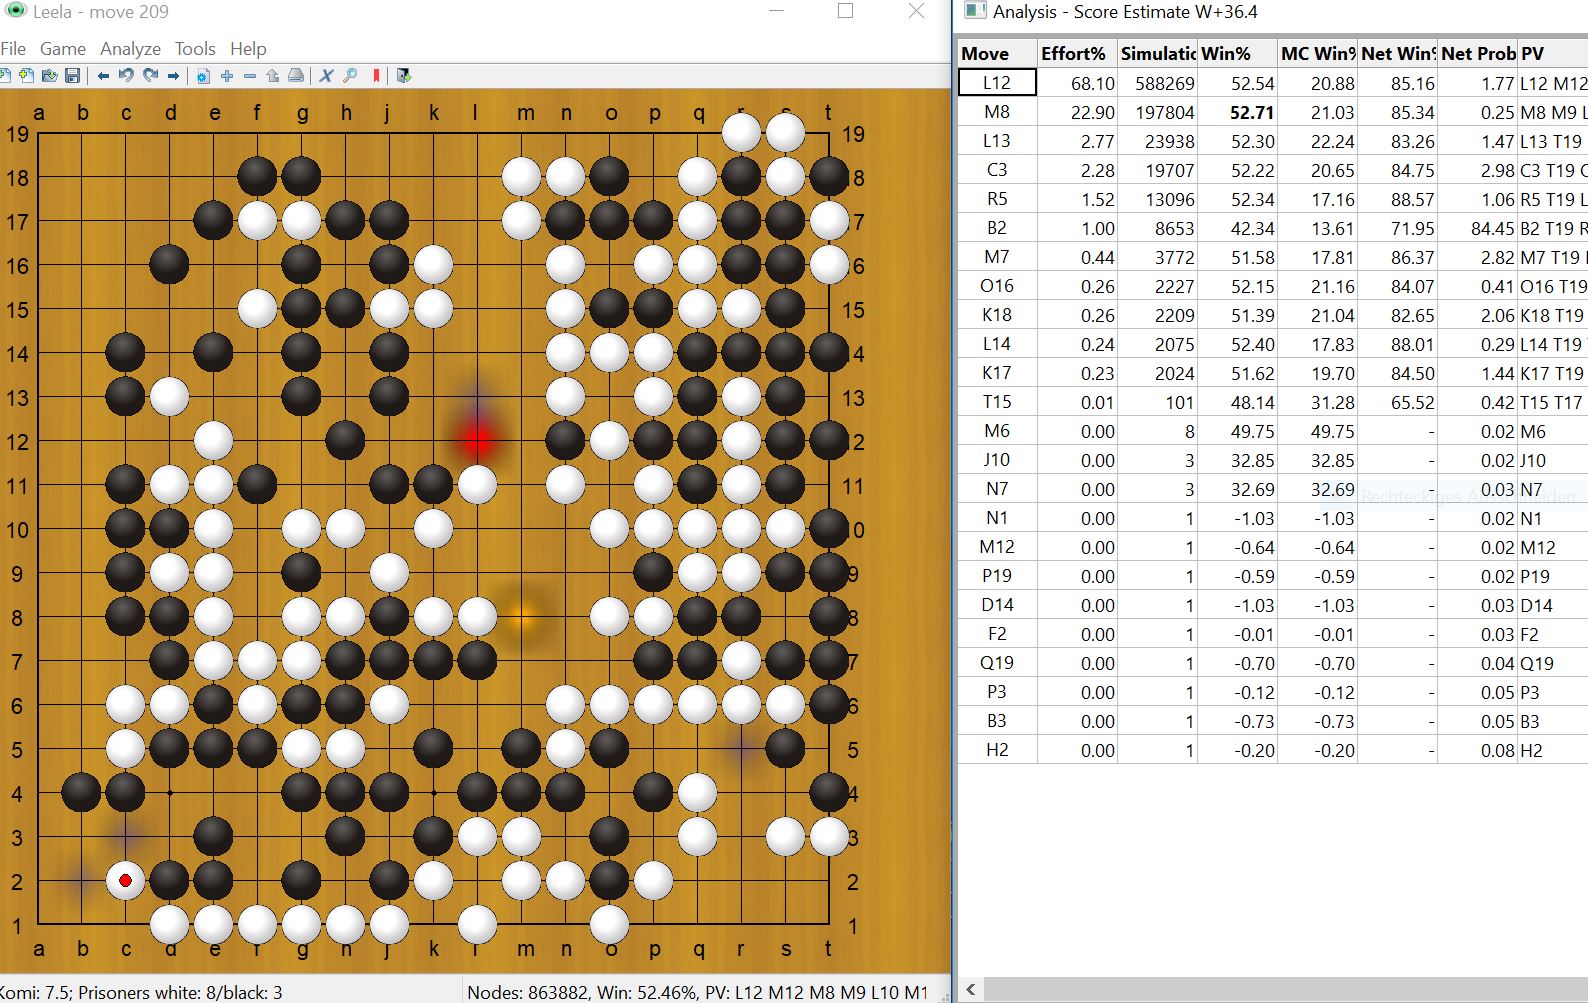This screenshot has width=1588, height=1003.
Task: Open the Tools menu
Action: click(x=195, y=49)
